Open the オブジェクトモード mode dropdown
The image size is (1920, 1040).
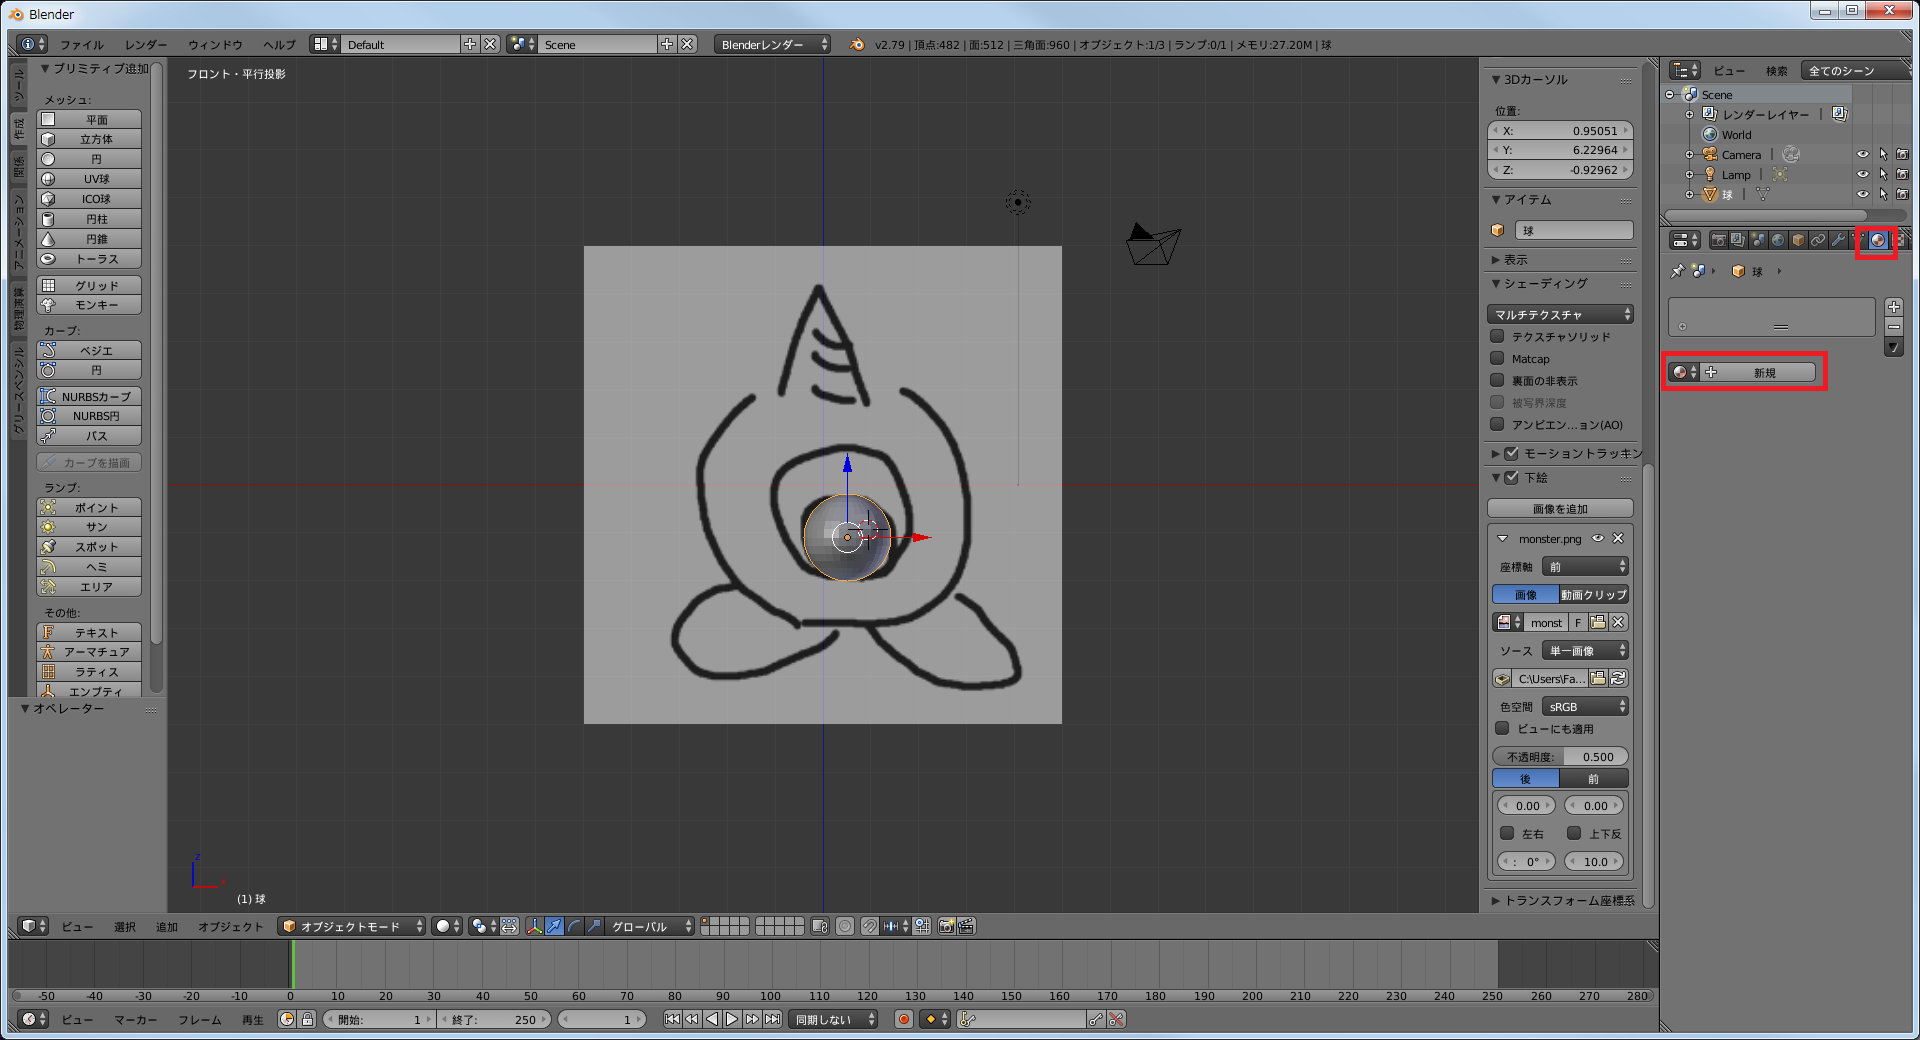pos(352,927)
